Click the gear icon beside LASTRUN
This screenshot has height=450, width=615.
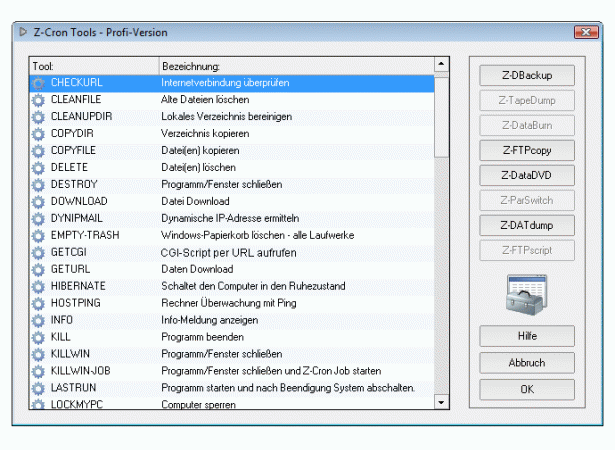38,388
